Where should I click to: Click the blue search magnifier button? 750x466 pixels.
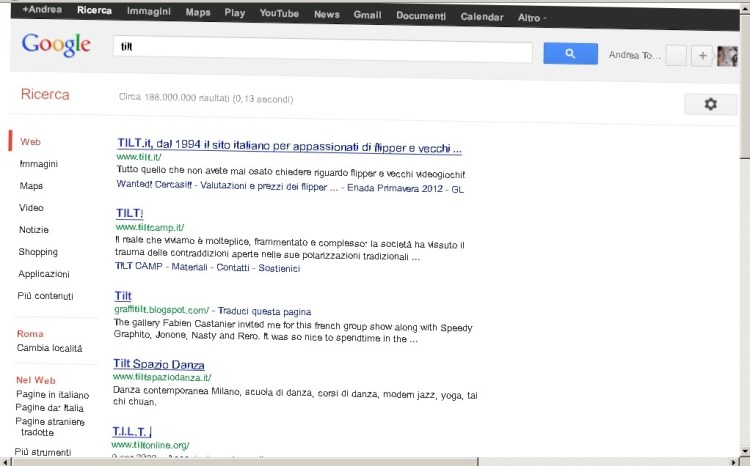point(570,54)
